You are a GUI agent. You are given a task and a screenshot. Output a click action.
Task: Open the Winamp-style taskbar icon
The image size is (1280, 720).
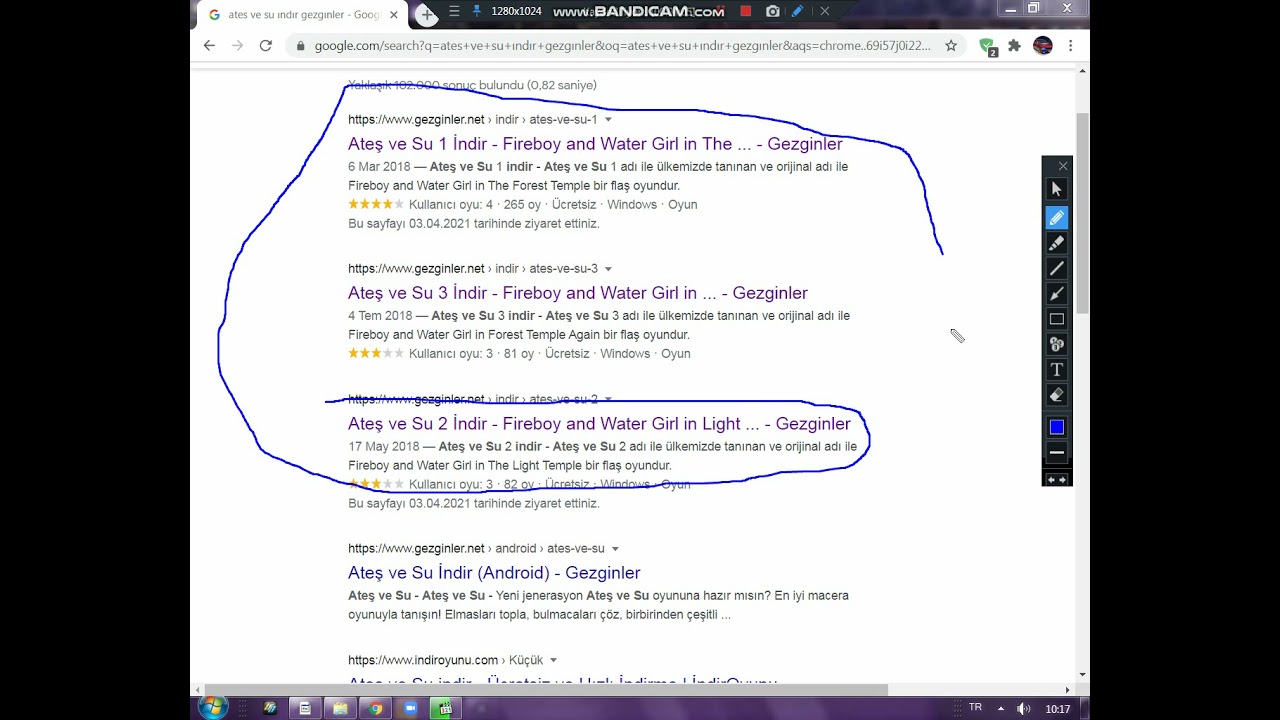coord(270,708)
